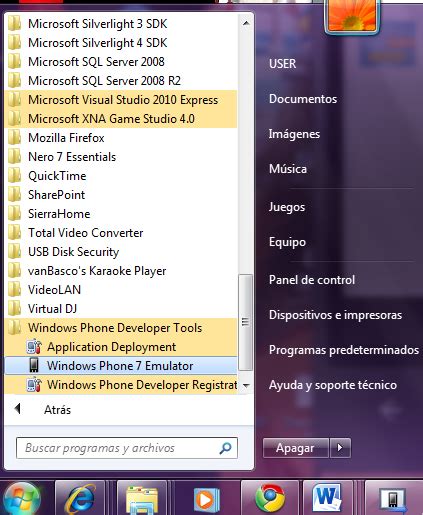
Task: Open Ayuda y soporte técnico
Action: point(333,385)
